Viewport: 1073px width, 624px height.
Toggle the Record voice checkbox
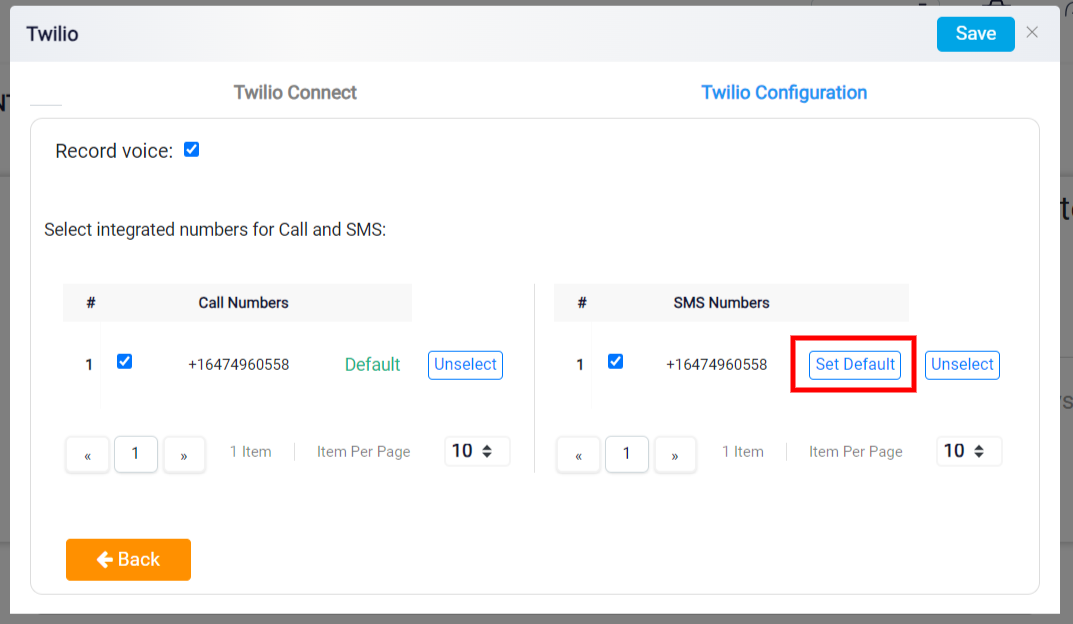pos(192,150)
